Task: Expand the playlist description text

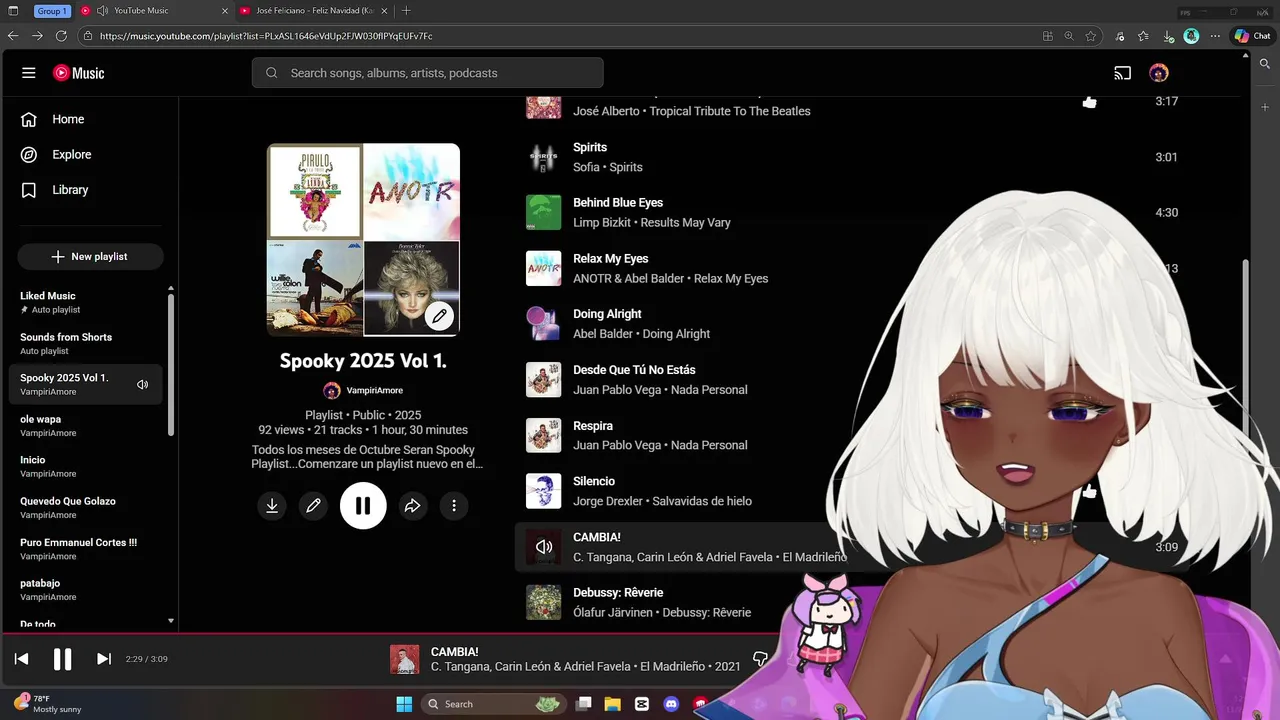Action: 367,457
